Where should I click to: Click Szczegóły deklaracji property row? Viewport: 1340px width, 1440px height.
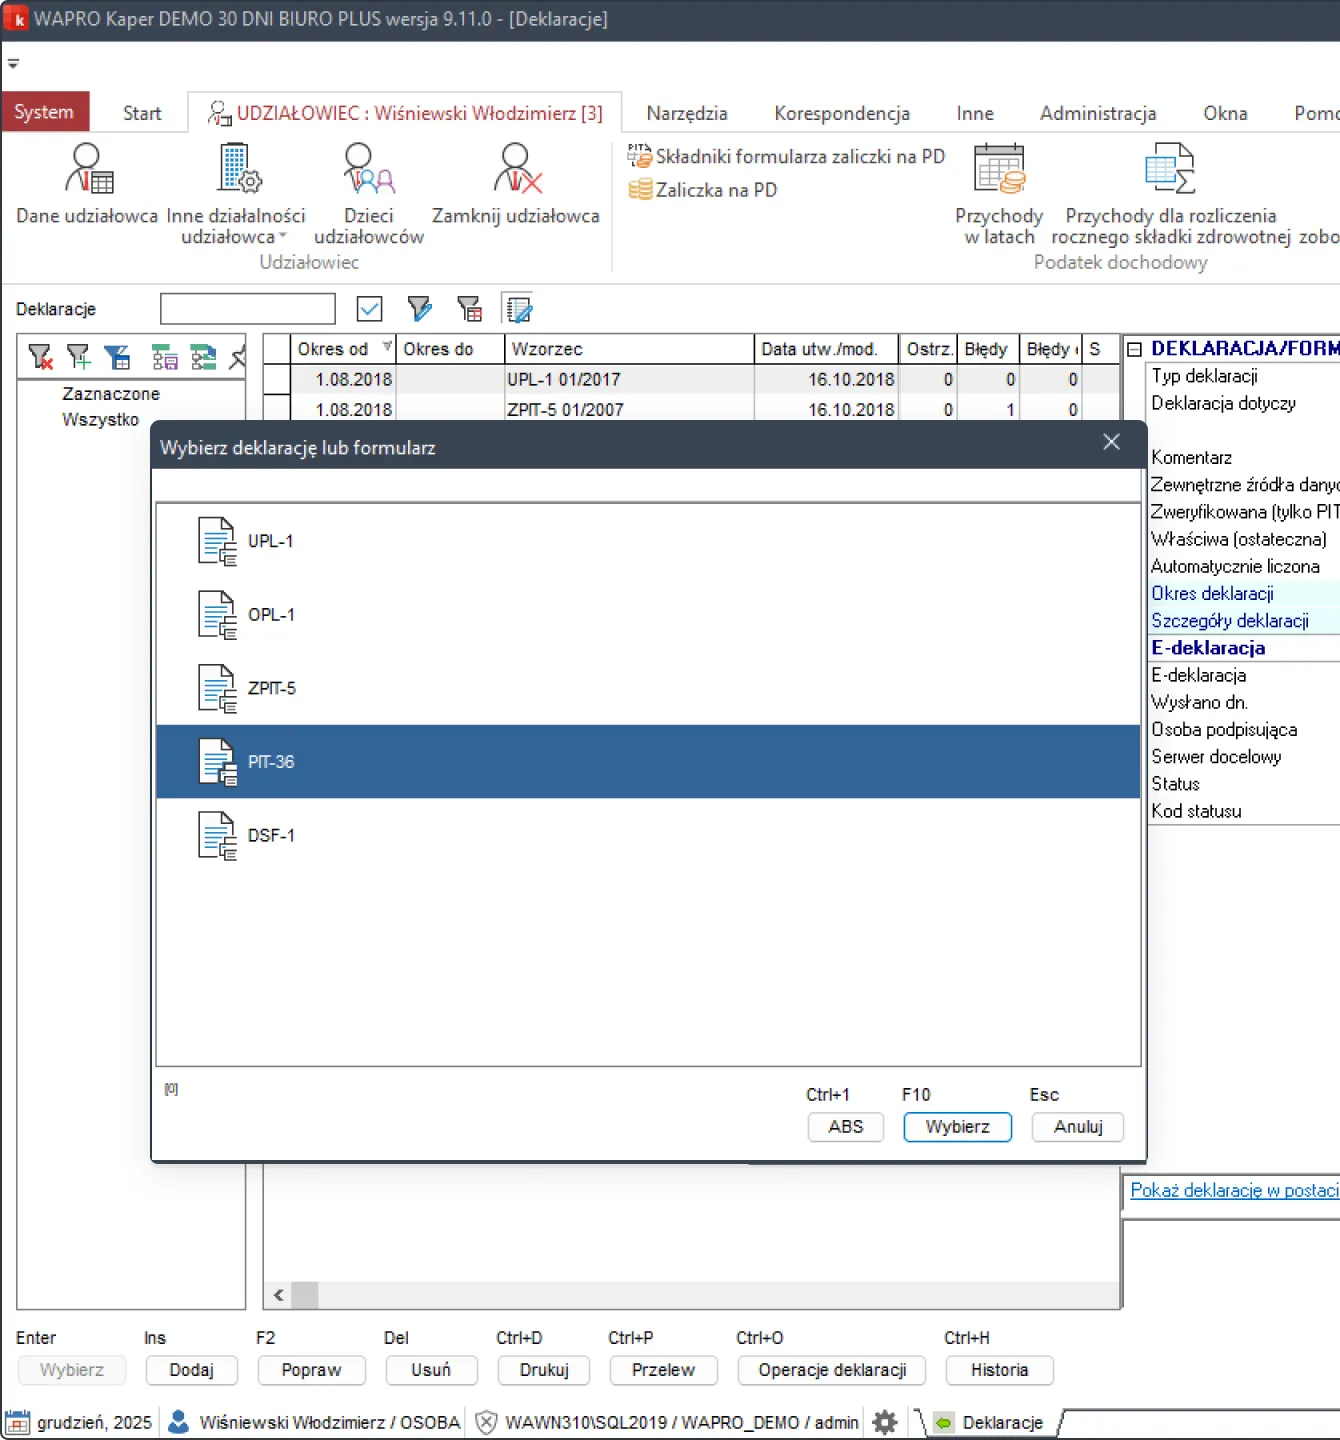tap(1244, 621)
